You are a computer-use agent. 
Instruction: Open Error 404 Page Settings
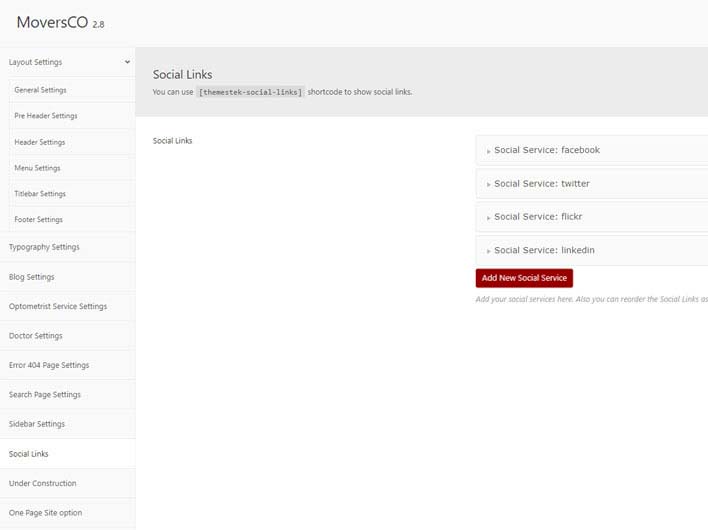pyautogui.click(x=49, y=365)
